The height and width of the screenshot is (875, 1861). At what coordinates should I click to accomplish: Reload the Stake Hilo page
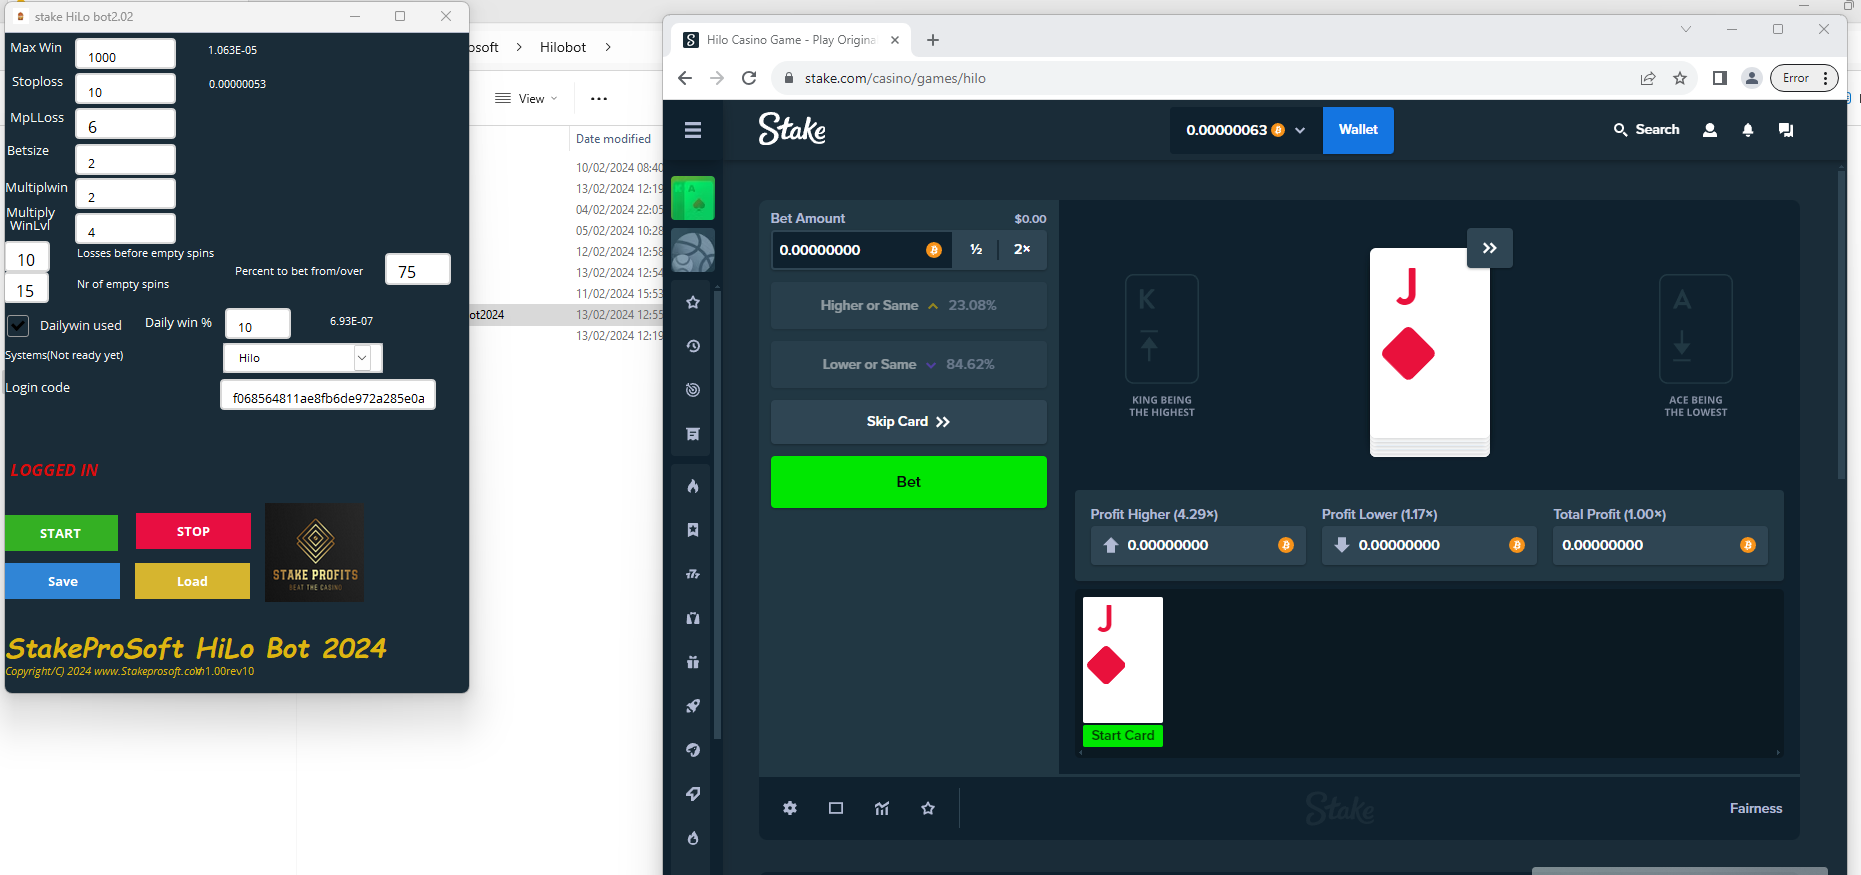point(749,78)
